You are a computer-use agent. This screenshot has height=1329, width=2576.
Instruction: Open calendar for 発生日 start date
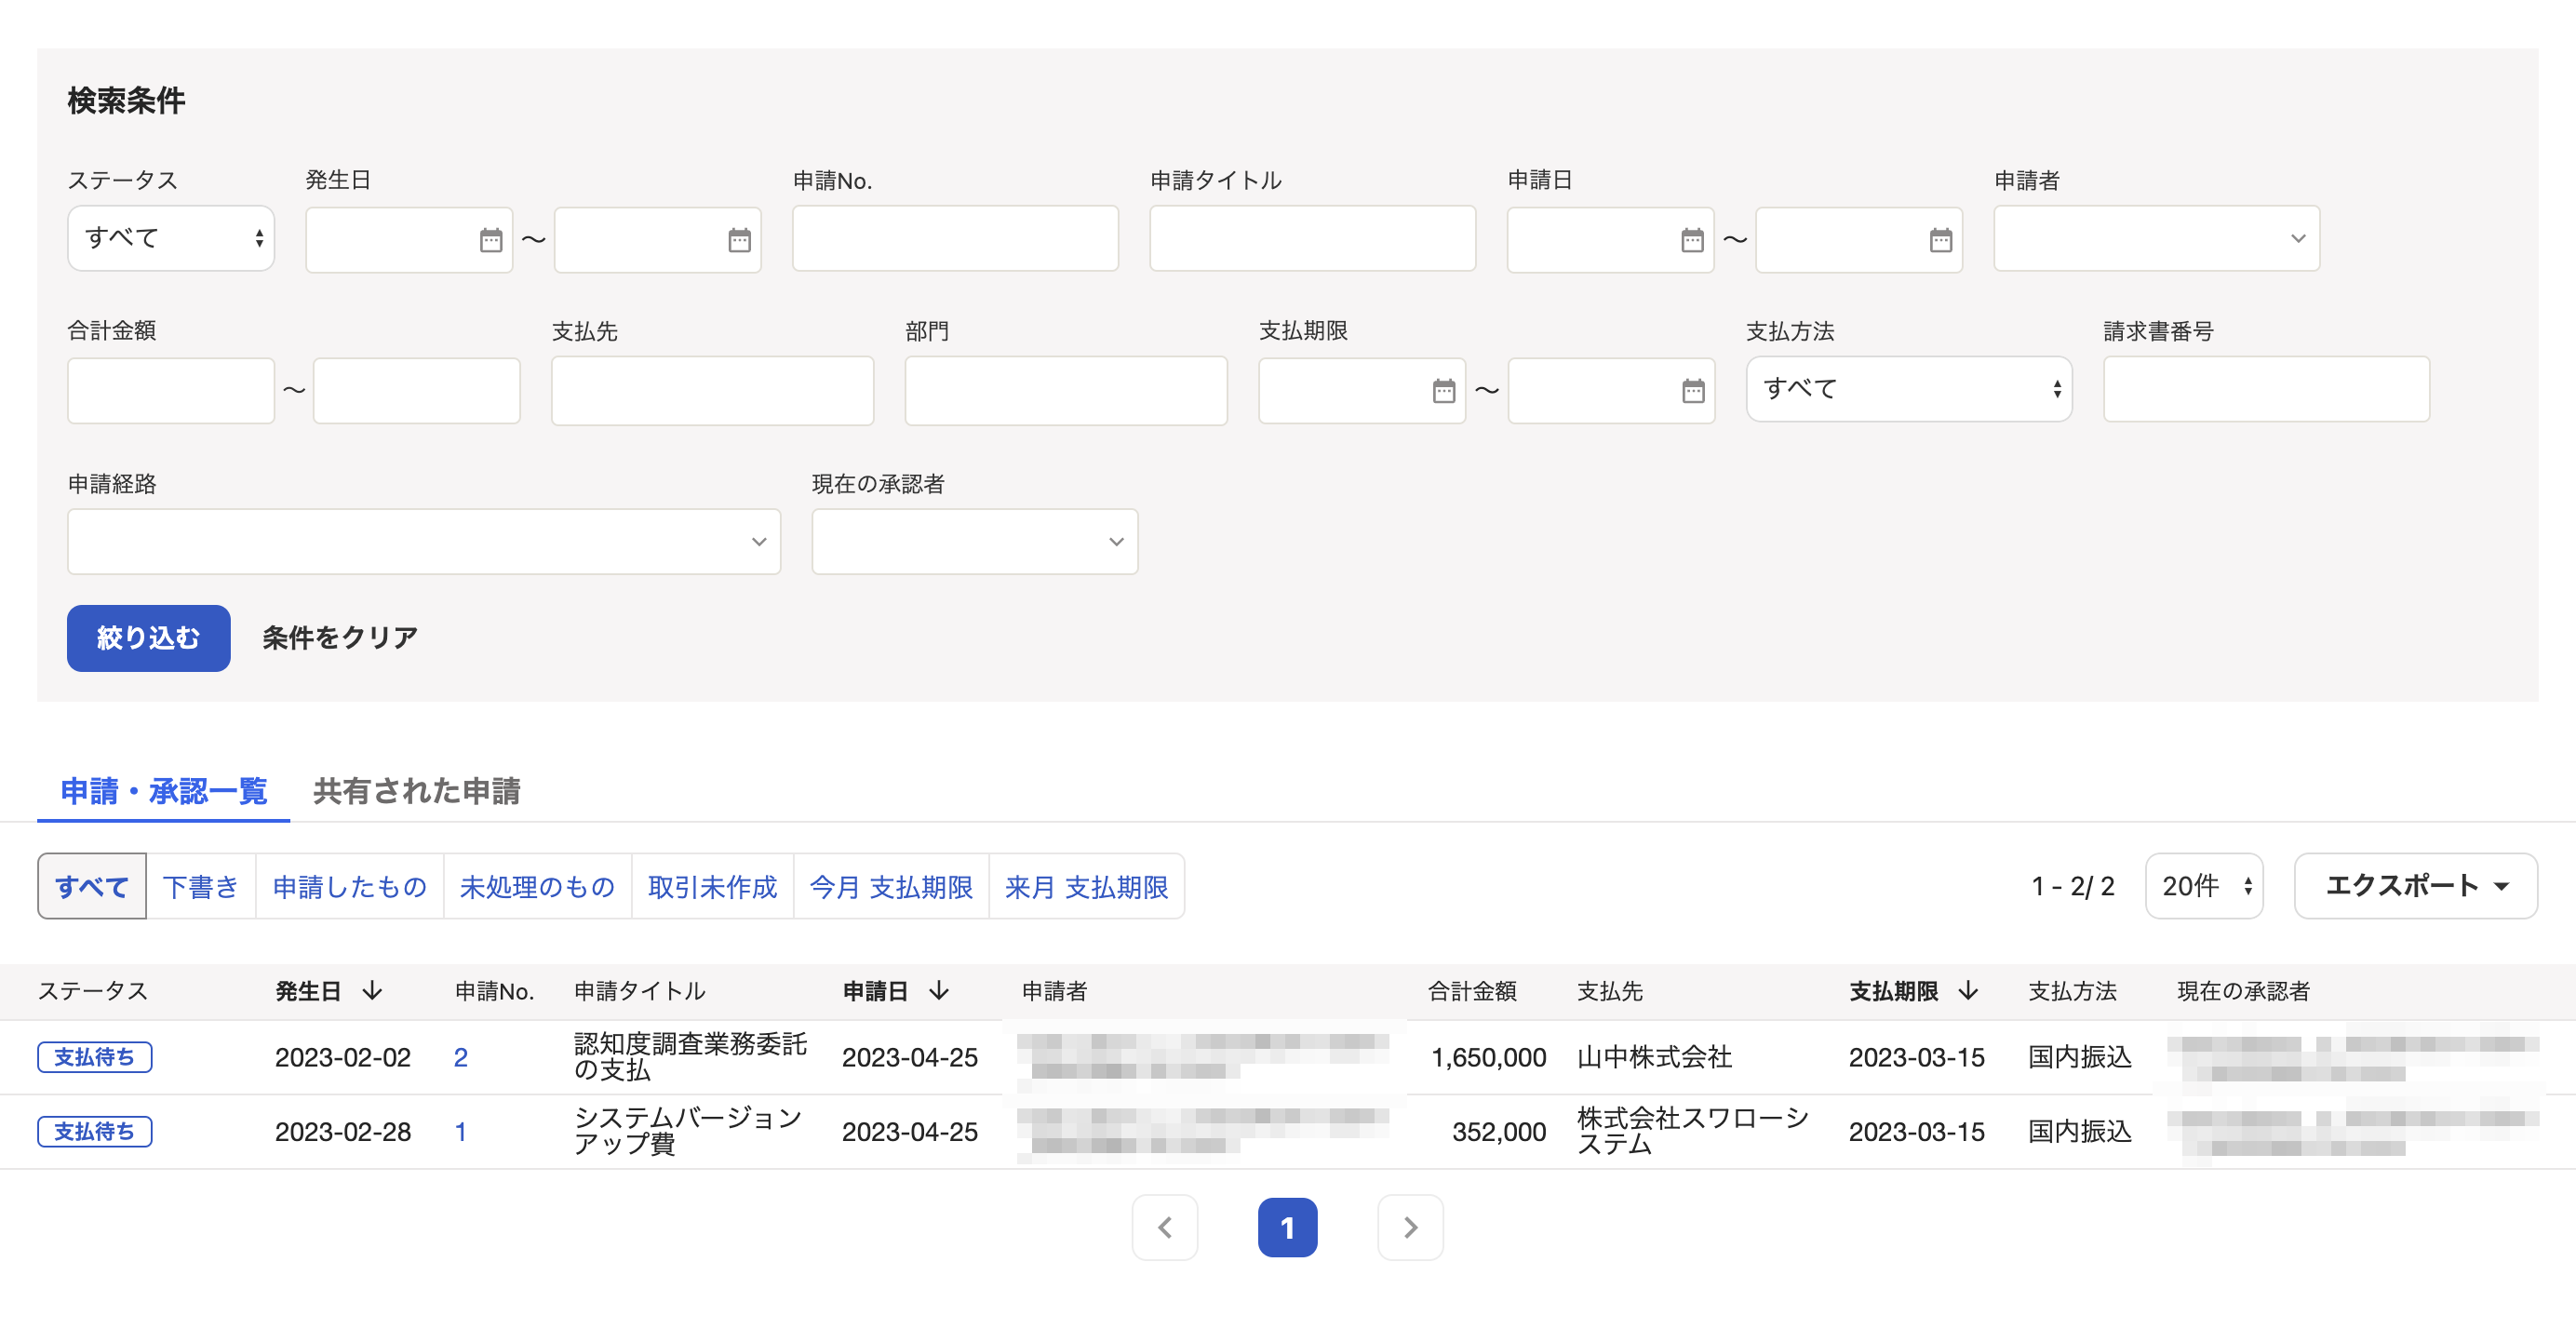pos(490,240)
